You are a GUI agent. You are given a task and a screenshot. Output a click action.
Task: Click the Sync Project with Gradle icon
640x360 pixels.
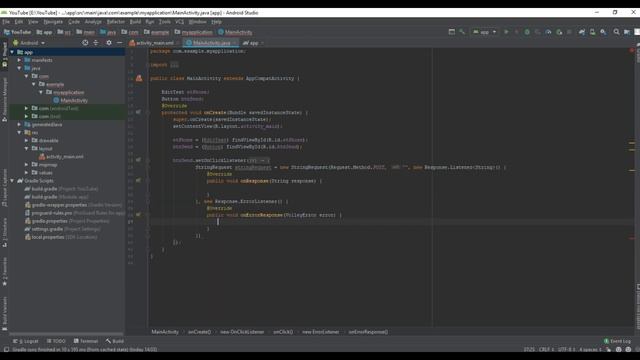pos(582,32)
